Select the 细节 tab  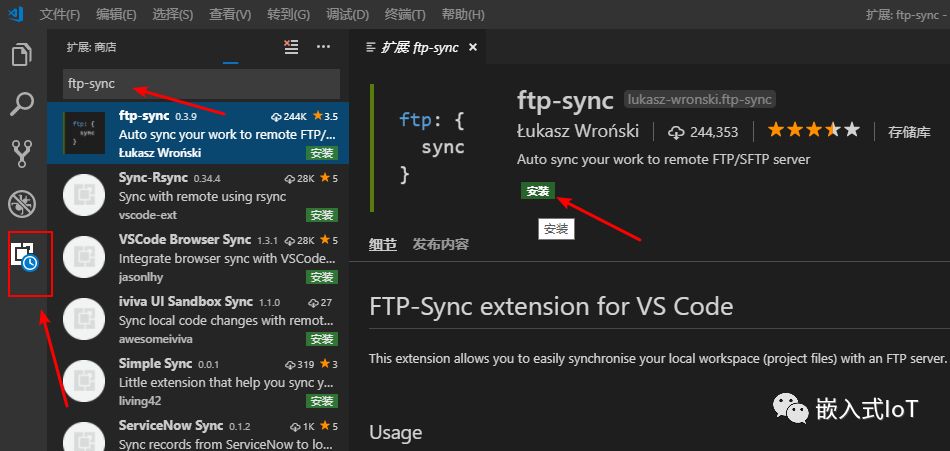click(382, 244)
